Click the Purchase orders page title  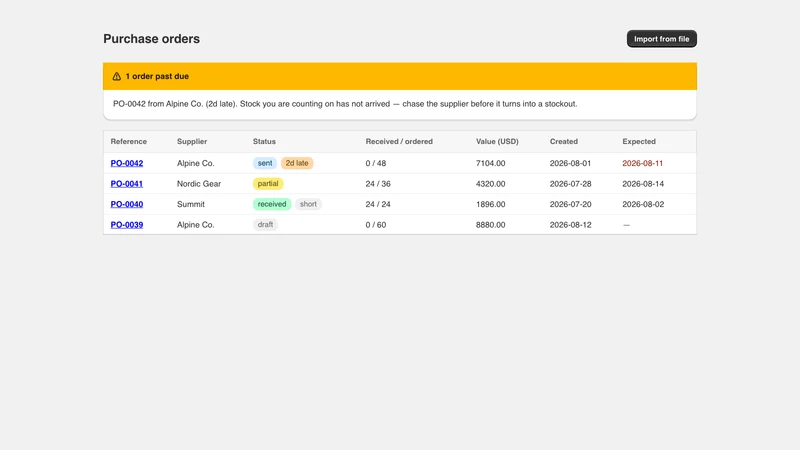[152, 39]
